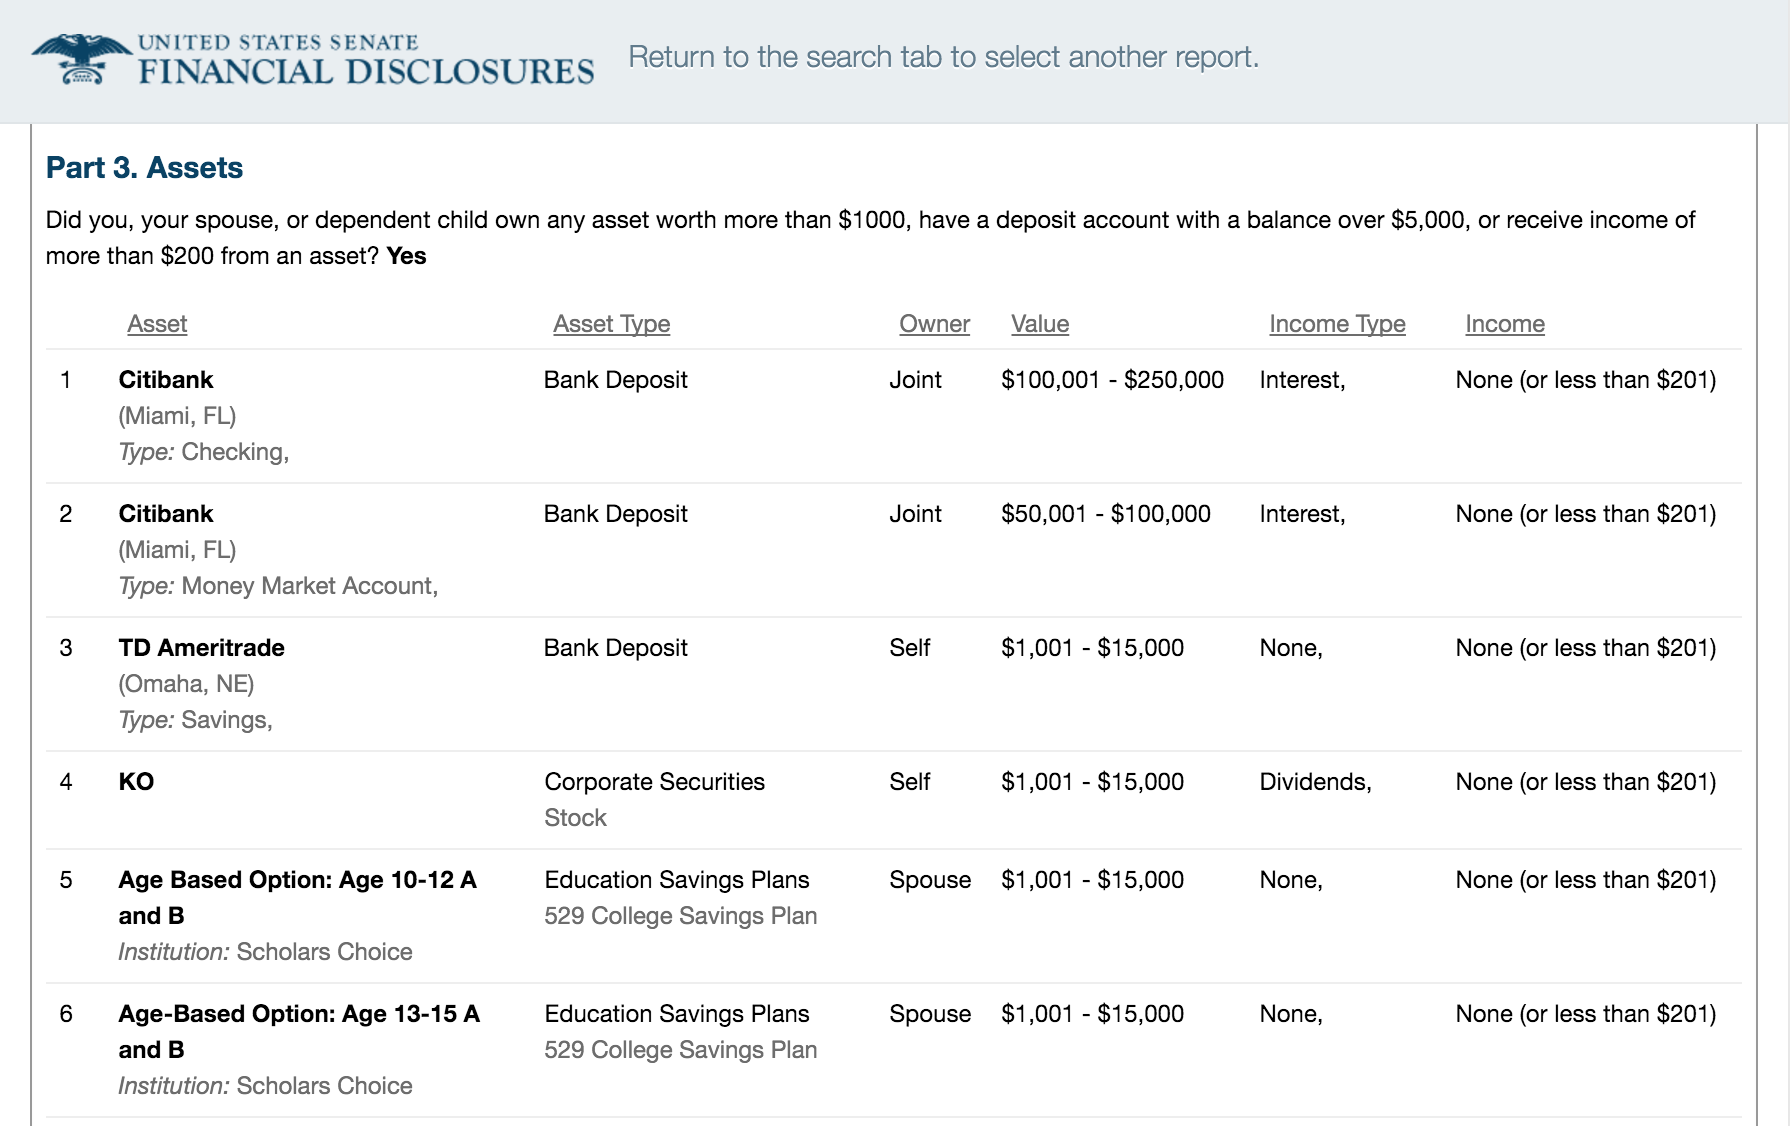Sort table by Value column header
Screen dimensions: 1790x1126
pyautogui.click(x=1040, y=324)
